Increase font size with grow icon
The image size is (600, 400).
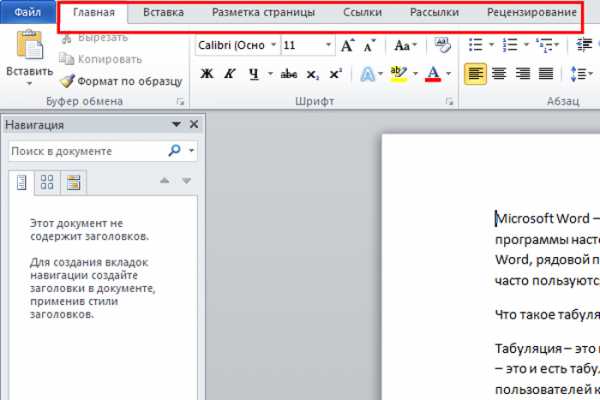click(x=347, y=46)
